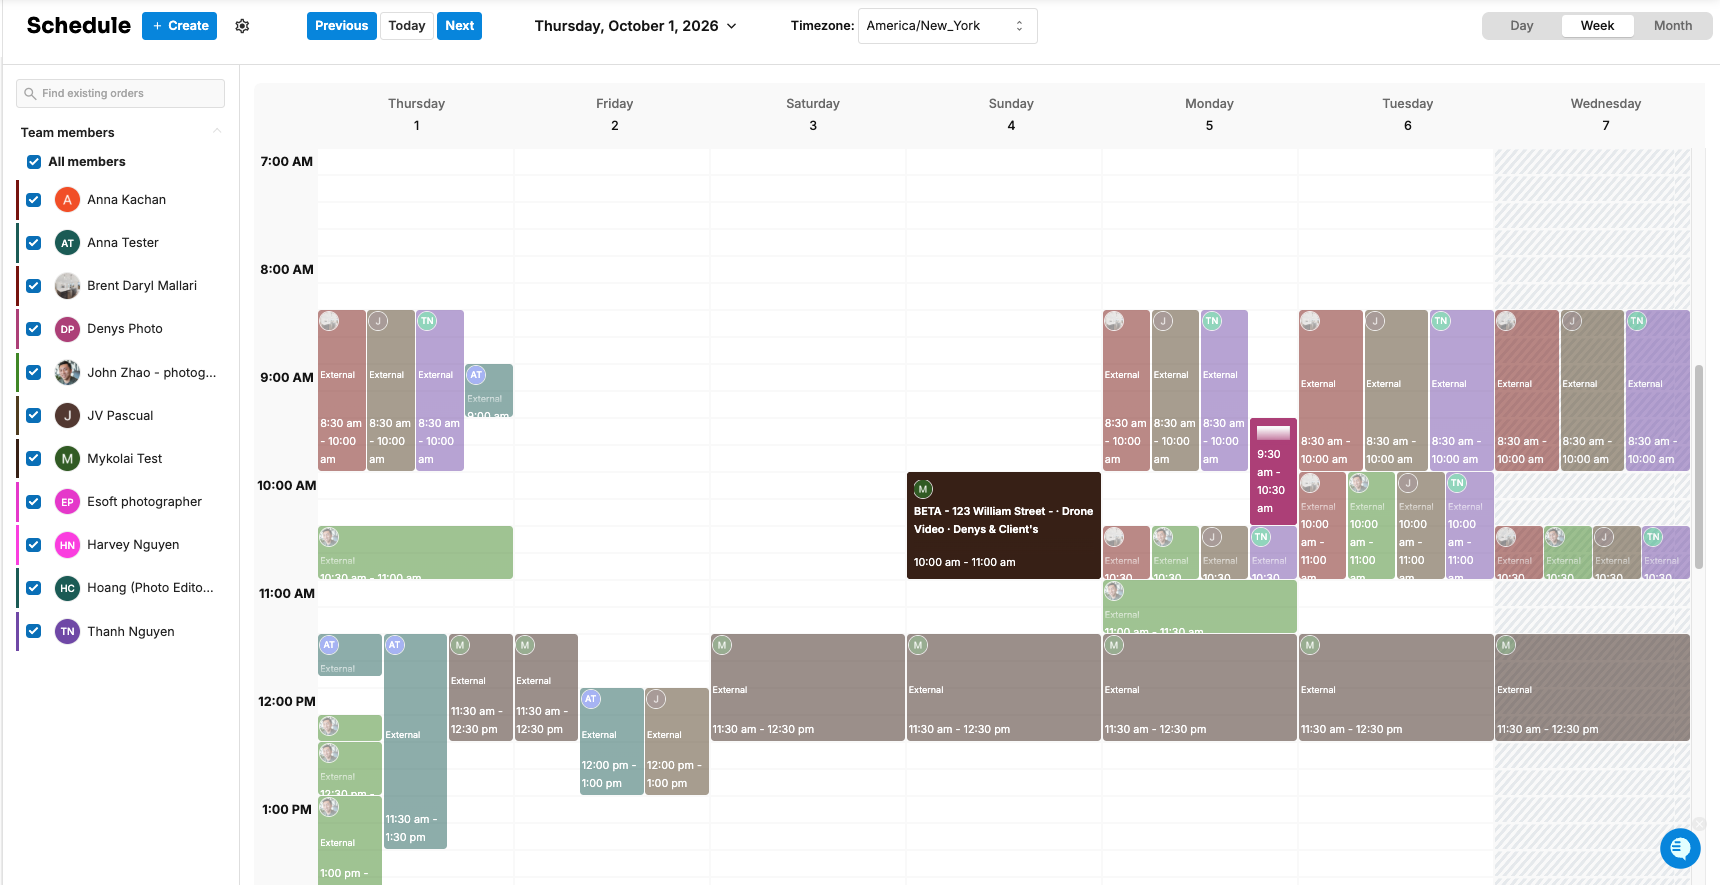Open schedule settings gear icon
1720x885 pixels.
pyautogui.click(x=242, y=26)
